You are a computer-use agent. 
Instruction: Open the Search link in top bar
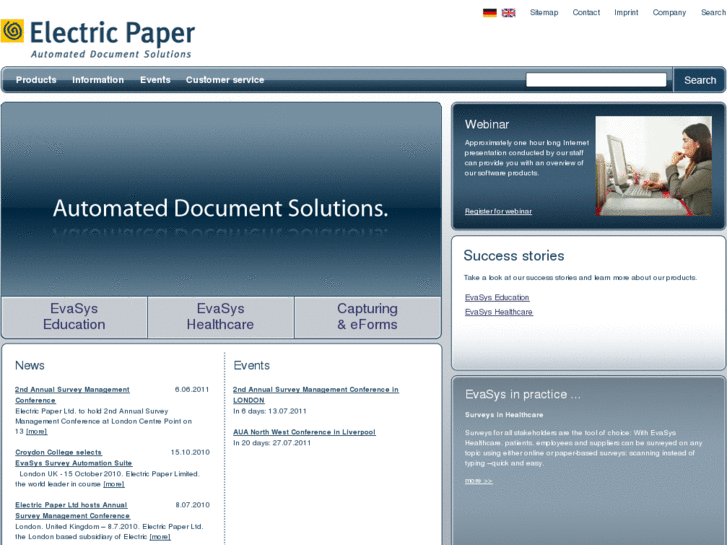[713, 13]
